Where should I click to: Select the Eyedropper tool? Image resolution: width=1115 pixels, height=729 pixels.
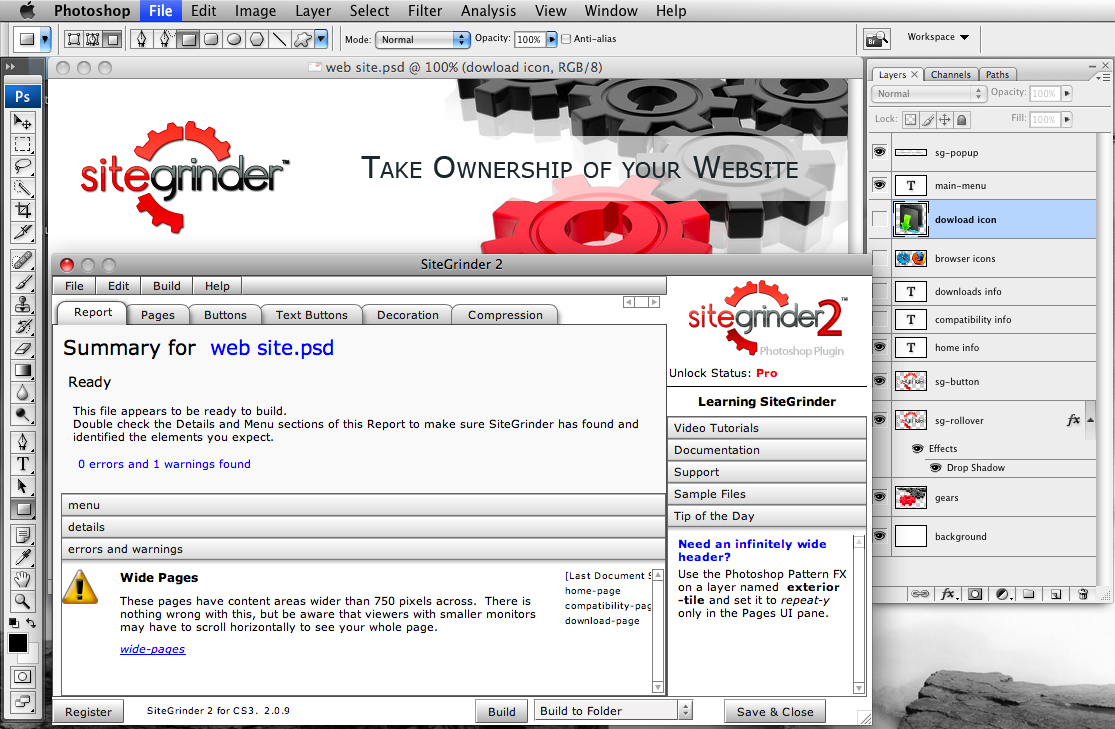(x=23, y=558)
